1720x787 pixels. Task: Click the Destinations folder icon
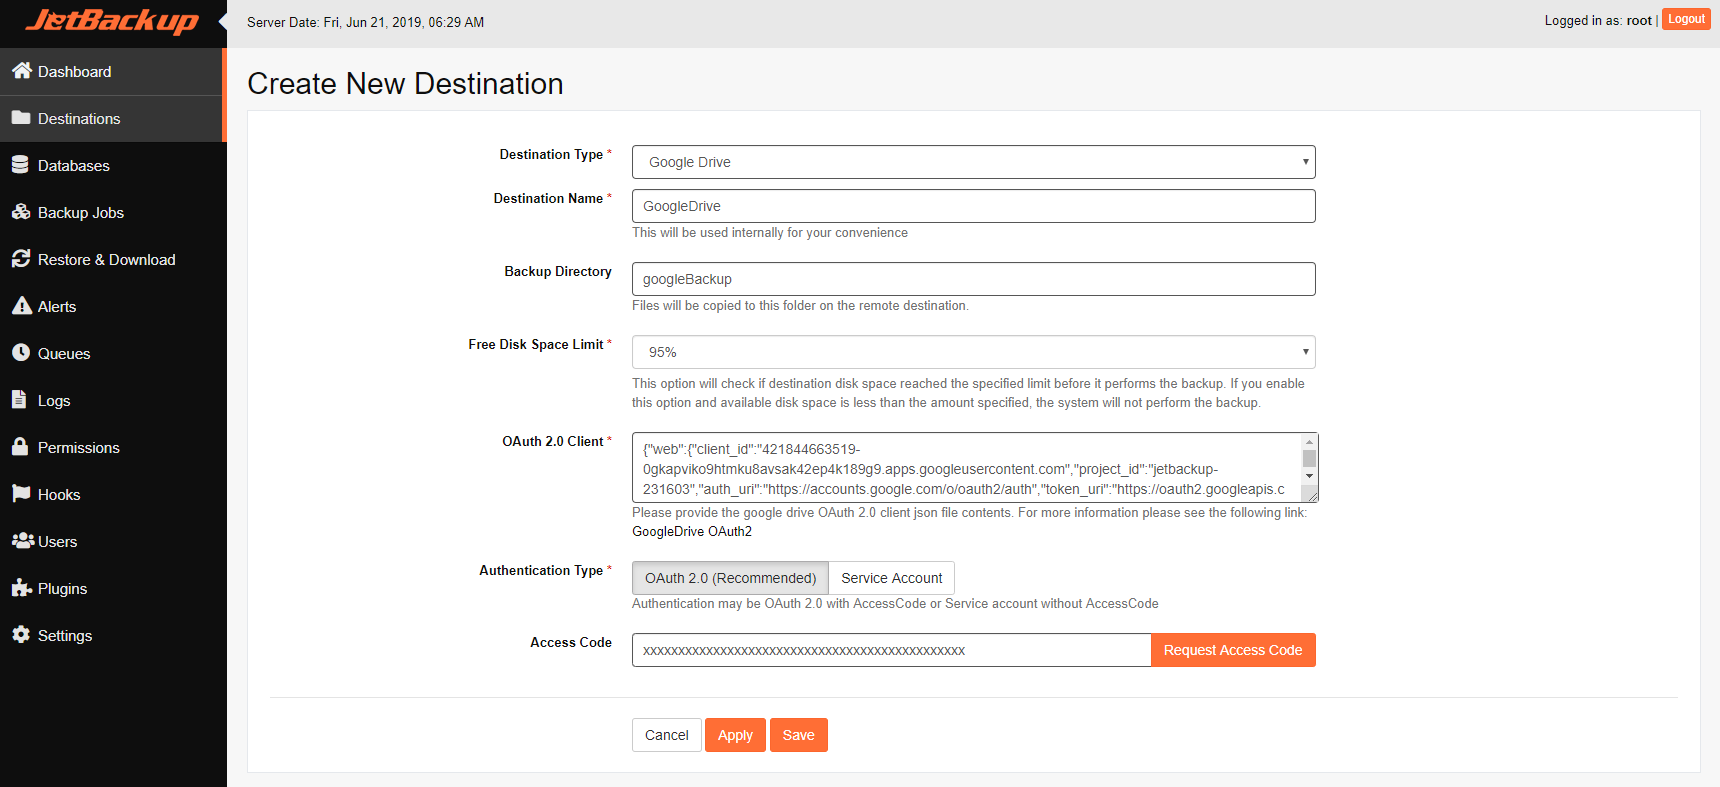21,118
